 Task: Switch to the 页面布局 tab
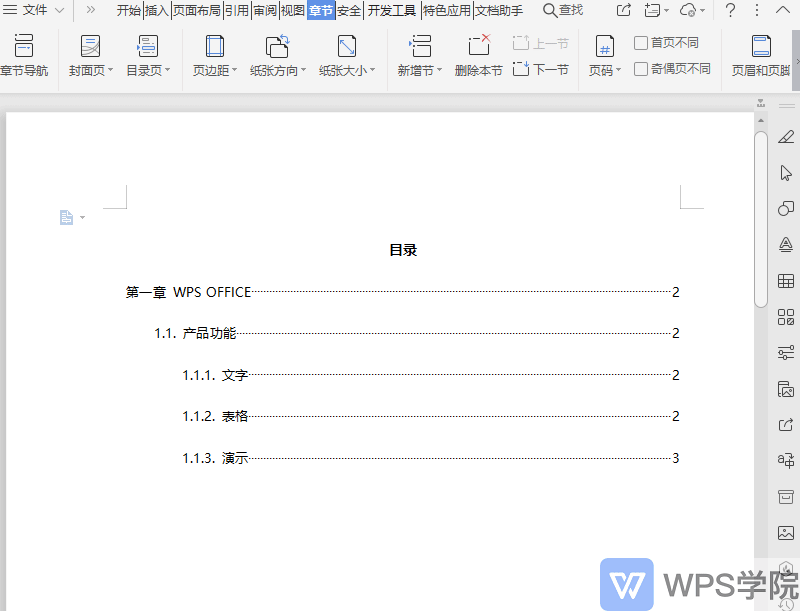click(x=196, y=10)
